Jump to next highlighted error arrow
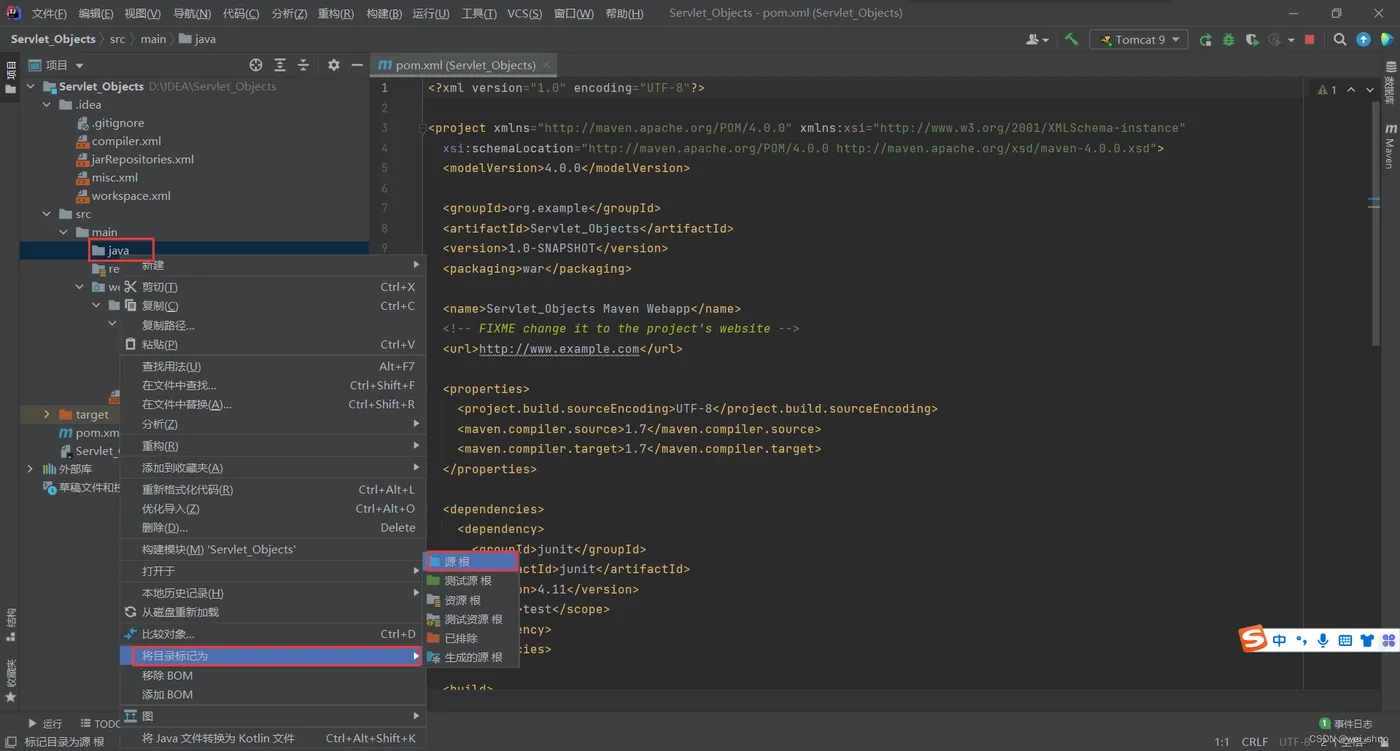Screen dimensions: 1400x751 tap(1370, 90)
